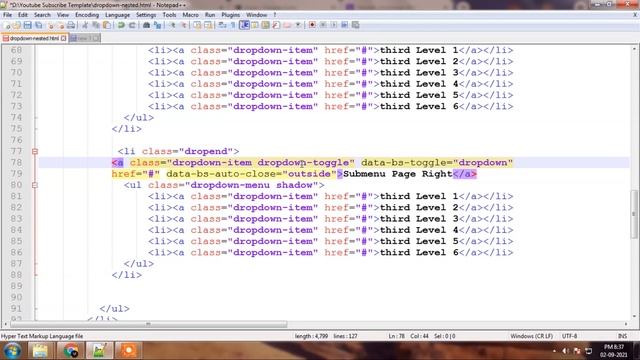Screen dimensions: 640x360
Task: Open the Edit menu
Action: pyautogui.click(x=23, y=15)
